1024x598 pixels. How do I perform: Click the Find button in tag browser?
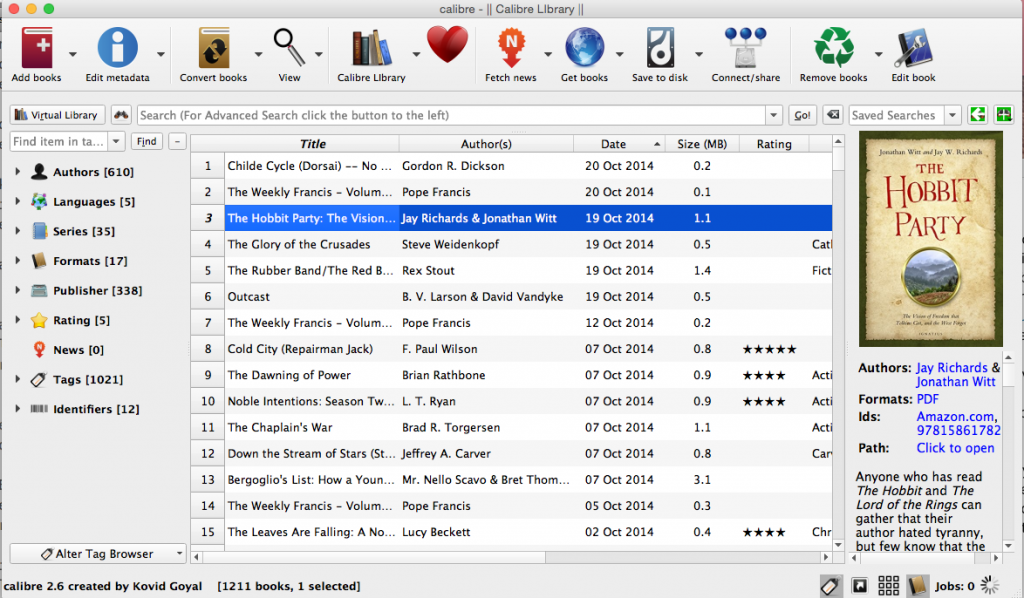tap(146, 141)
